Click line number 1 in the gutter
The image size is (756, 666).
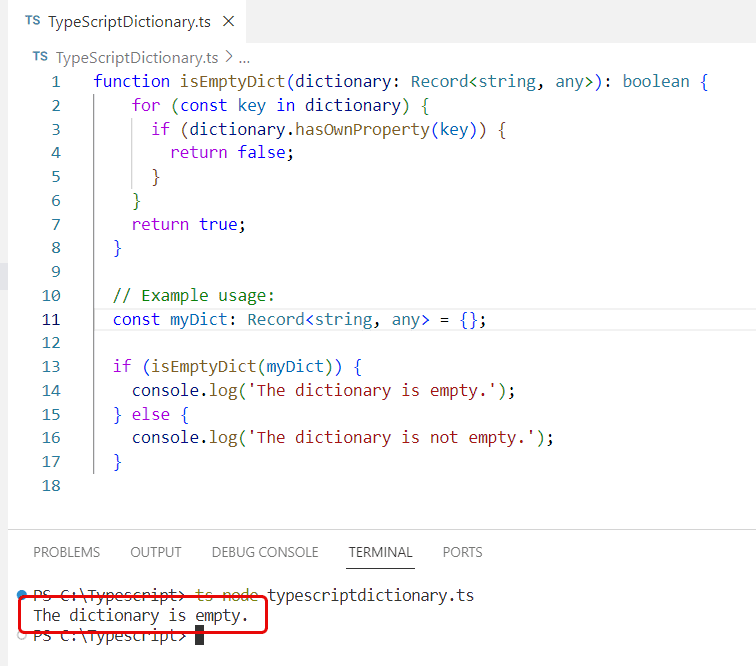pos(56,82)
